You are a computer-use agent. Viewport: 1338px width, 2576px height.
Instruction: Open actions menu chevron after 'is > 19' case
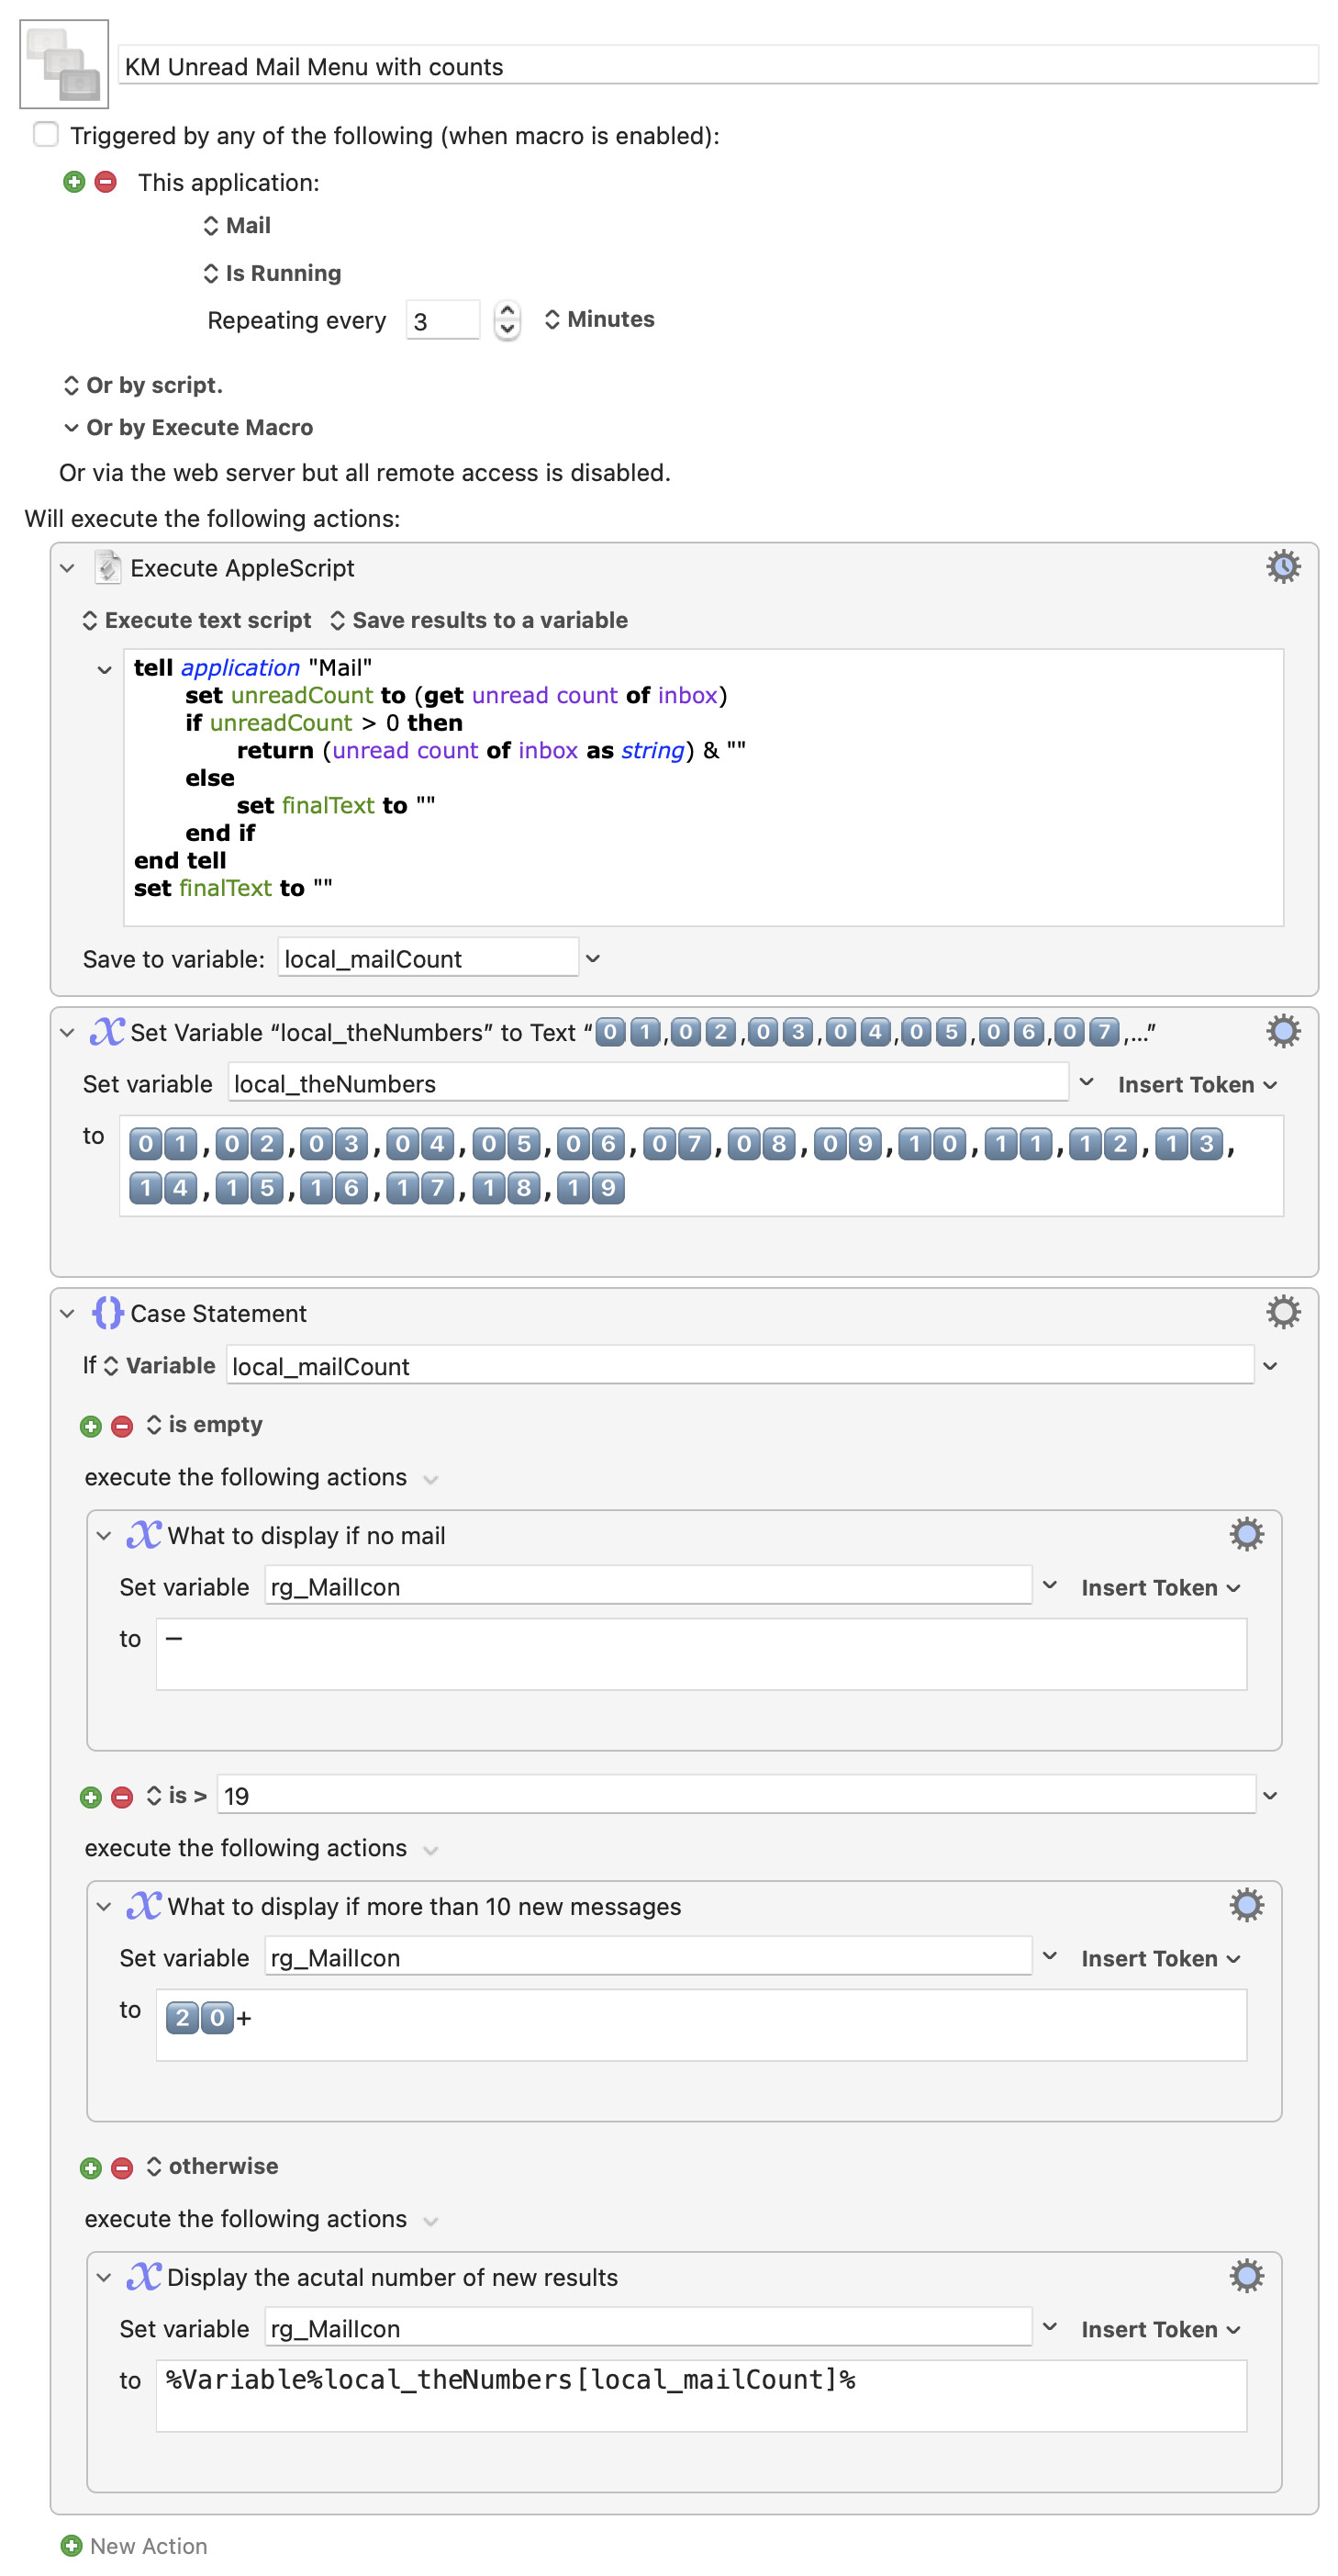coord(431,1850)
